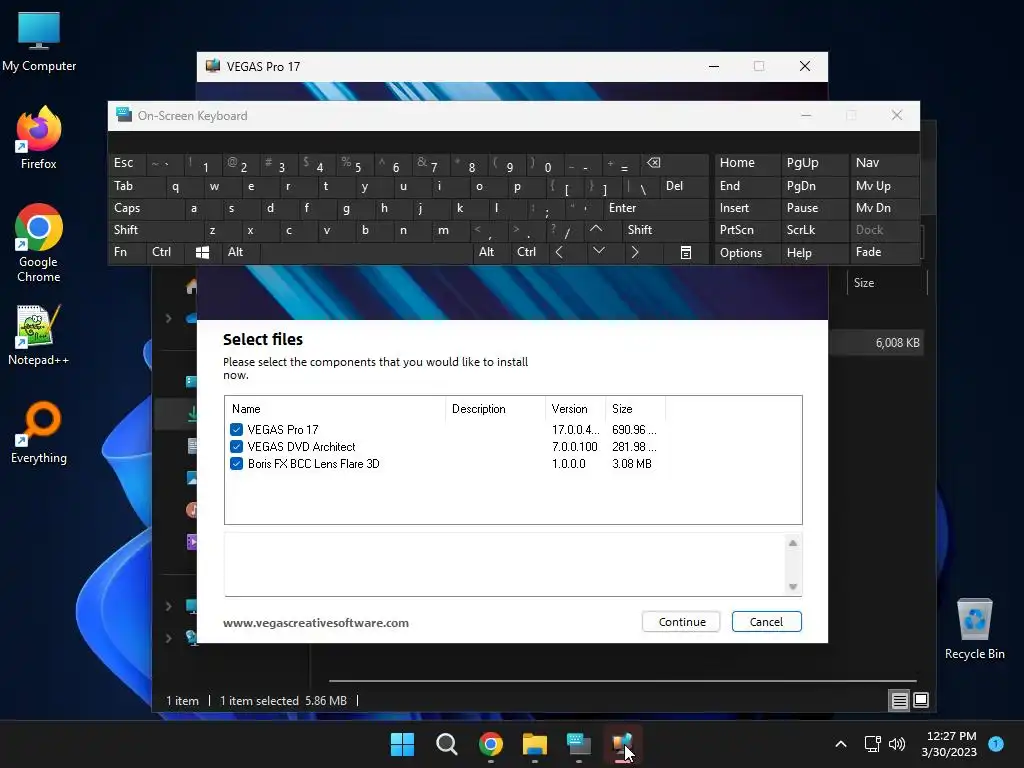Image resolution: width=1024 pixels, height=768 pixels.
Task: Open File Explorer from the taskbar
Action: point(535,744)
